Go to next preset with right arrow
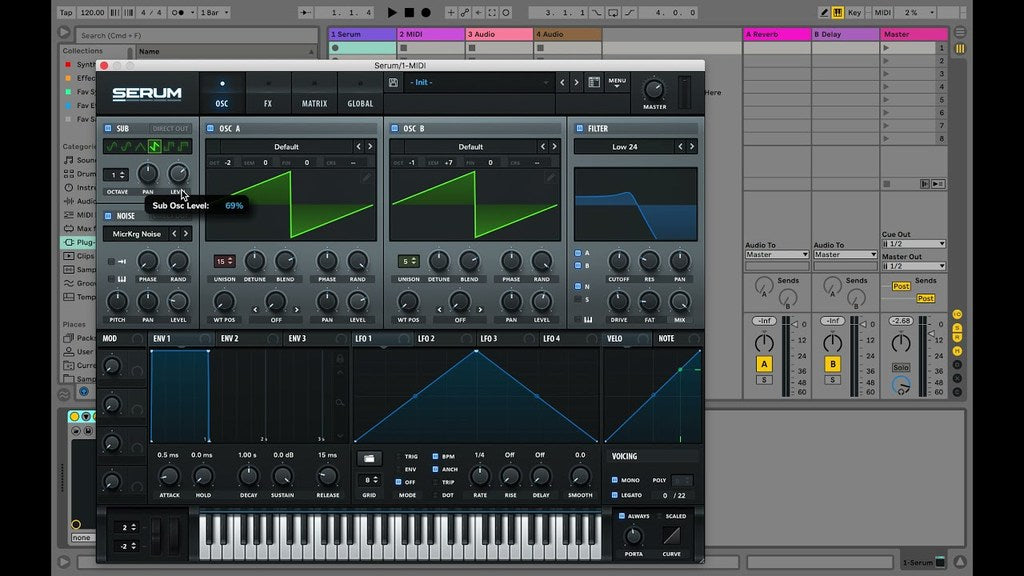 [x=576, y=83]
